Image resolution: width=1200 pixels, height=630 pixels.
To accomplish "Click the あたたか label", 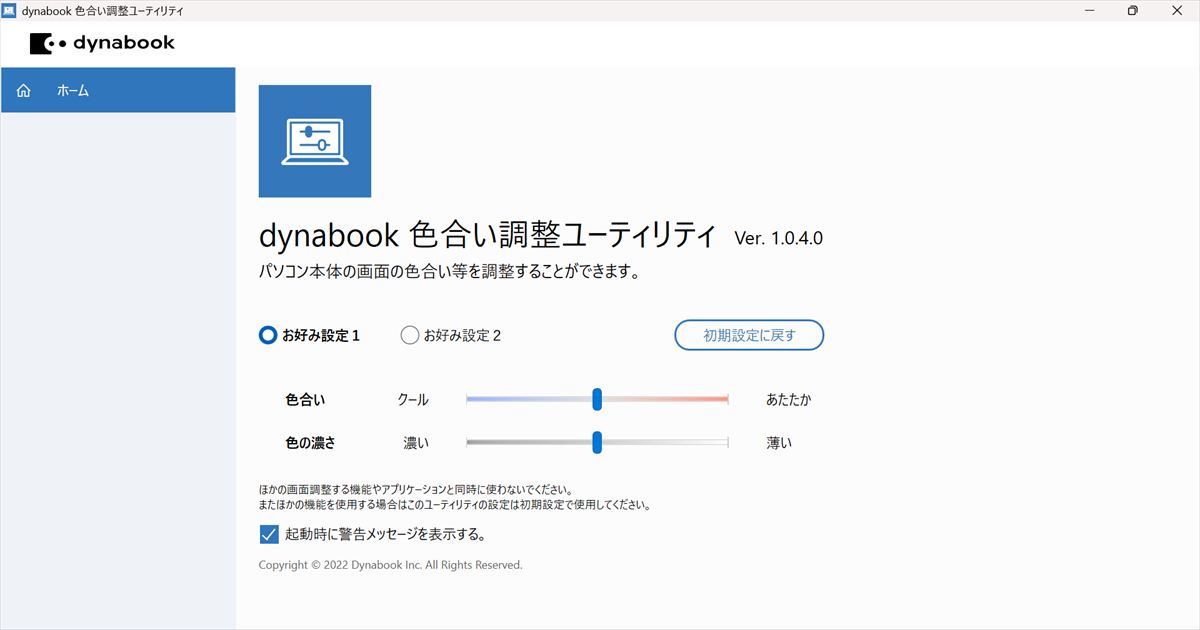I will [789, 399].
